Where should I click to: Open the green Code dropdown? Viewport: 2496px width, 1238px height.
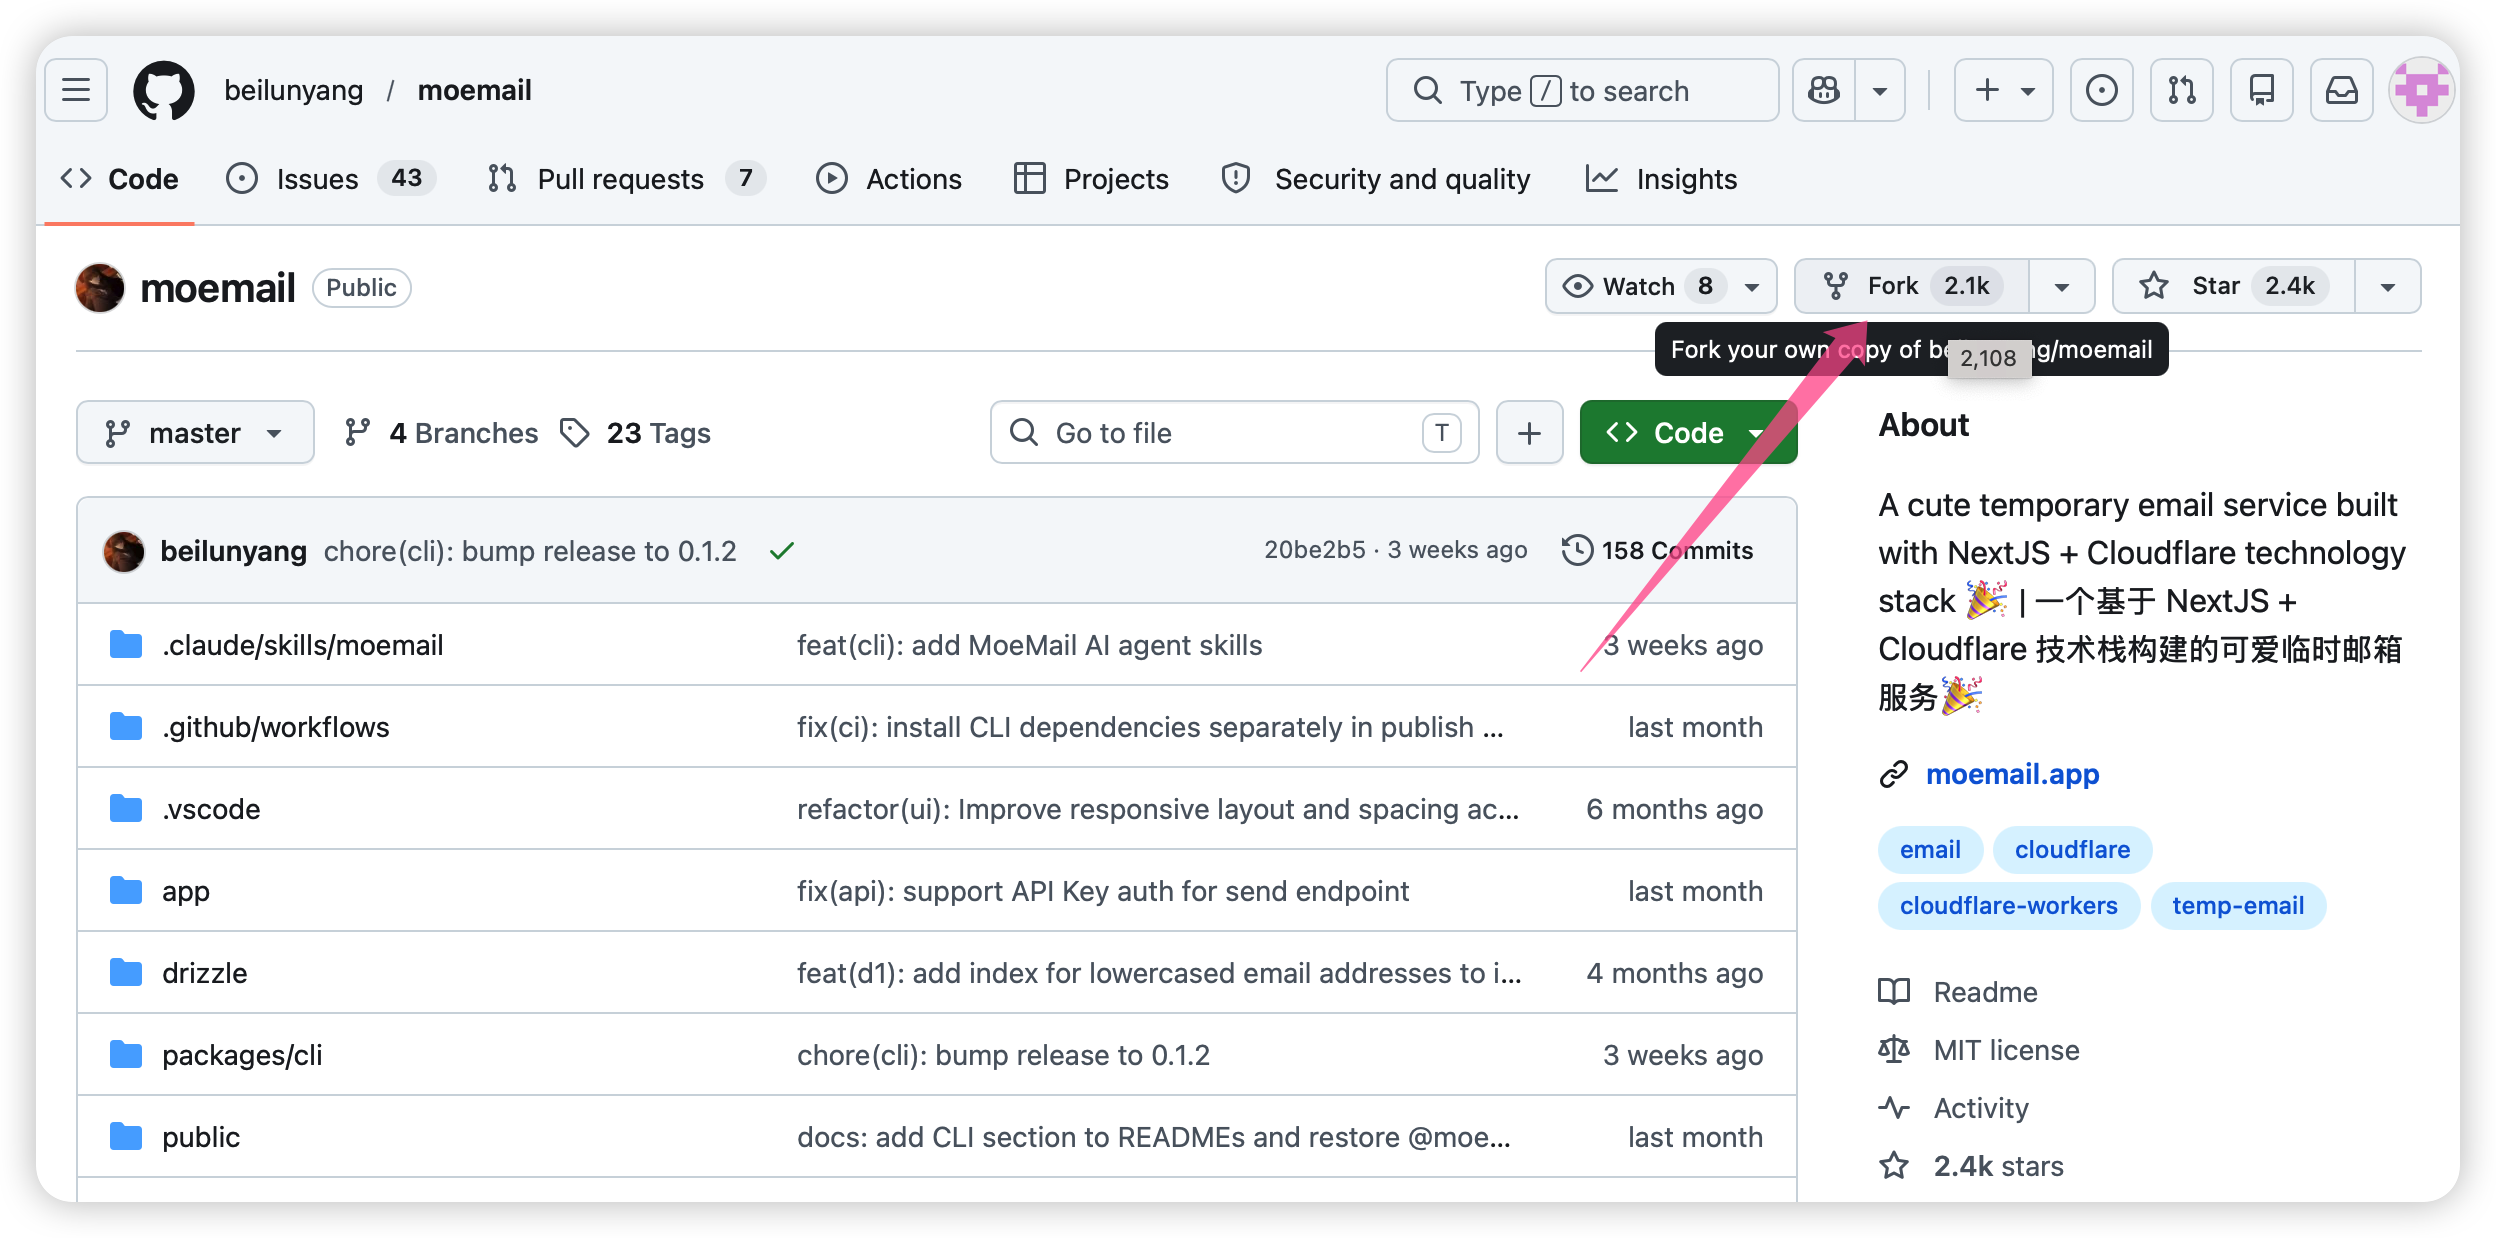(1687, 432)
